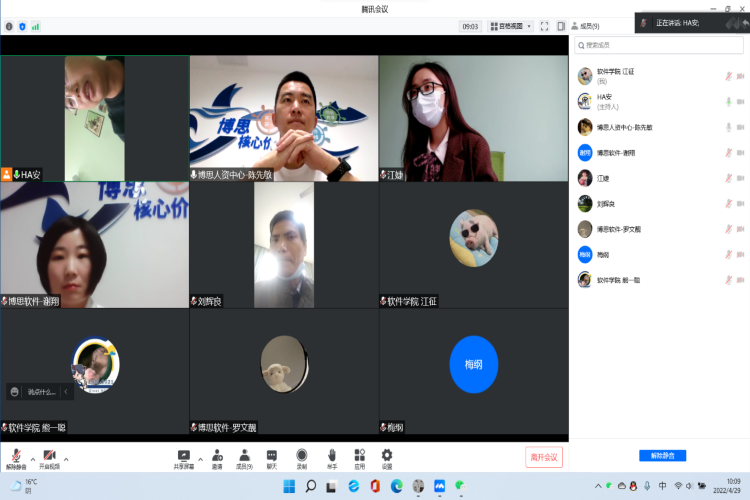Click HA安 video tile
750x500 pixels.
[95, 118]
